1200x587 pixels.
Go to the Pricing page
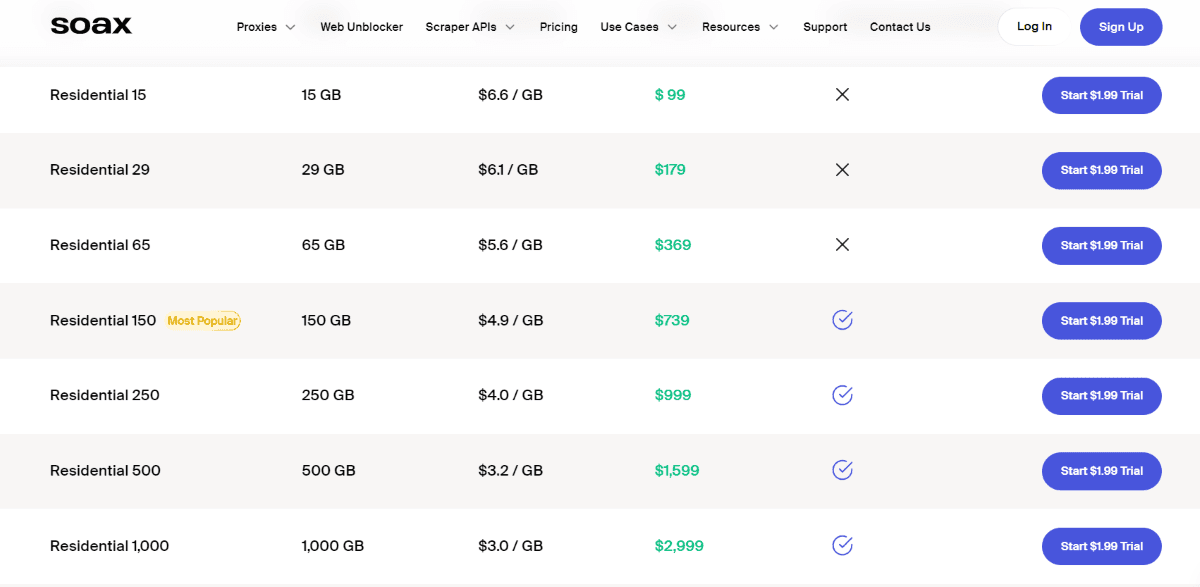[558, 27]
